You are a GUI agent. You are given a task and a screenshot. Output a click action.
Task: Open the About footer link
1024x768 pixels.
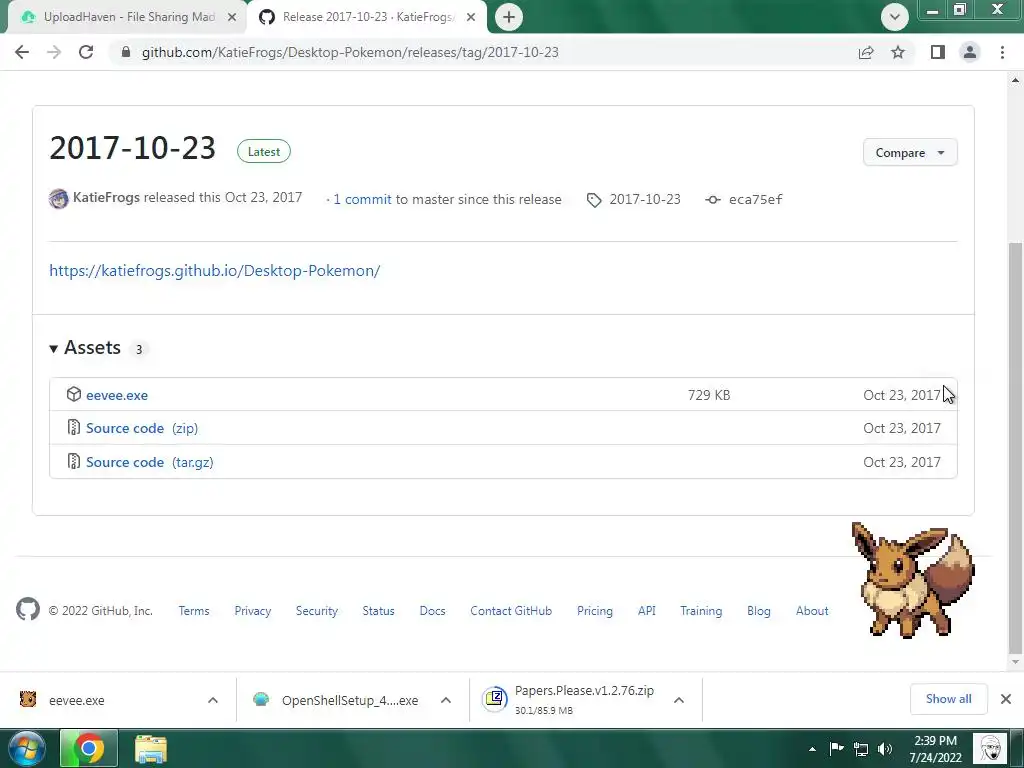click(812, 611)
